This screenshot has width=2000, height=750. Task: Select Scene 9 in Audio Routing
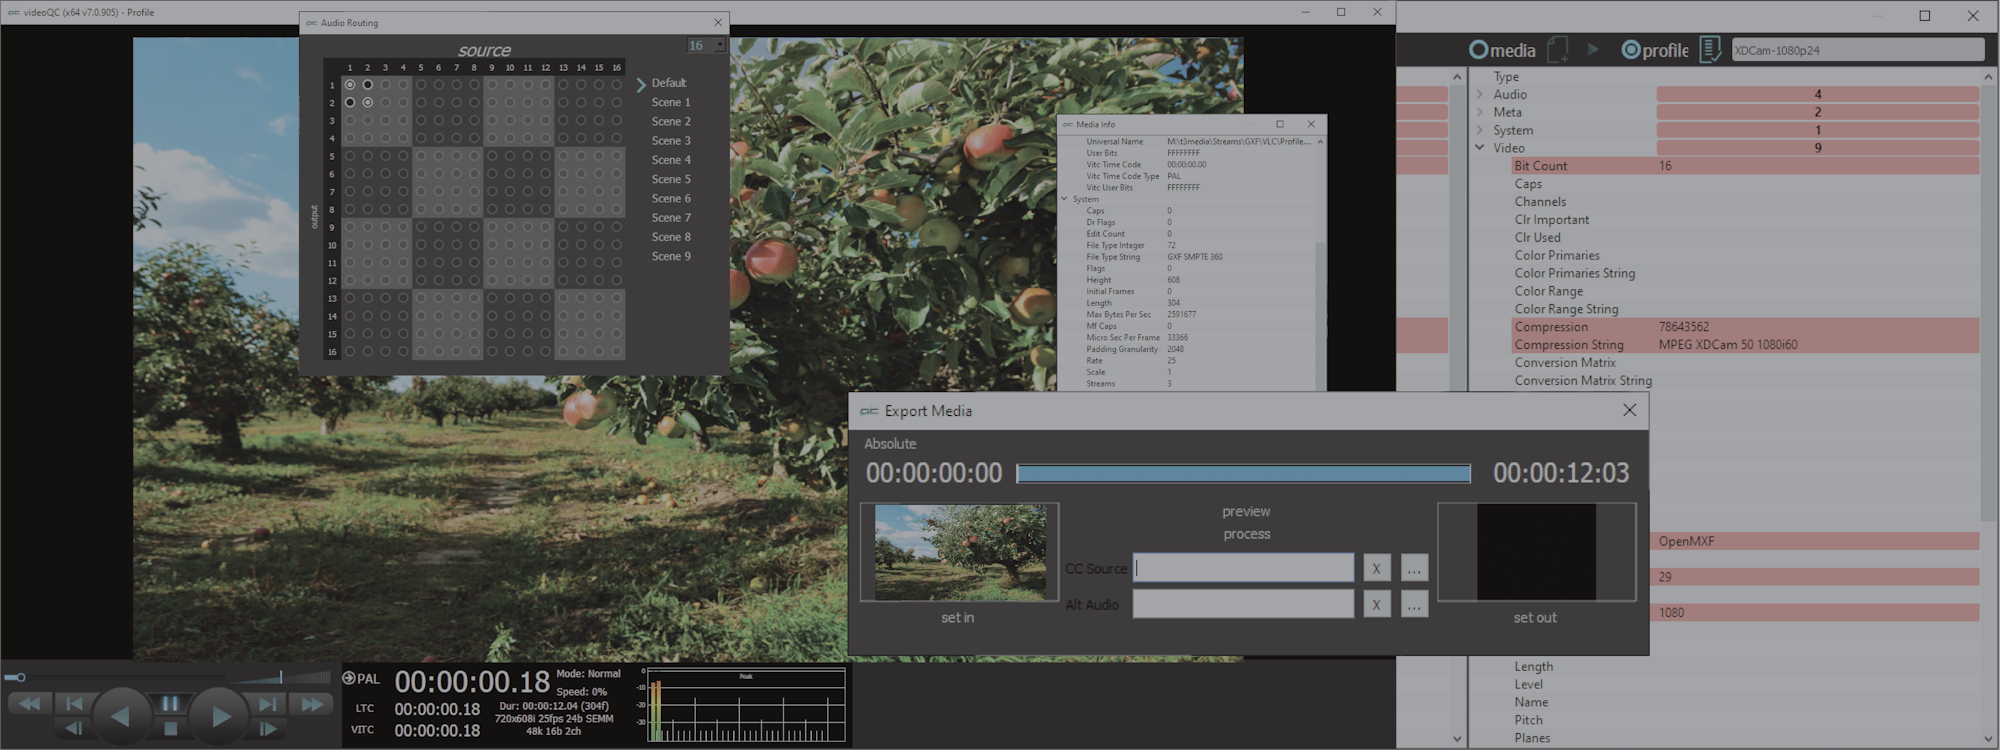click(671, 256)
